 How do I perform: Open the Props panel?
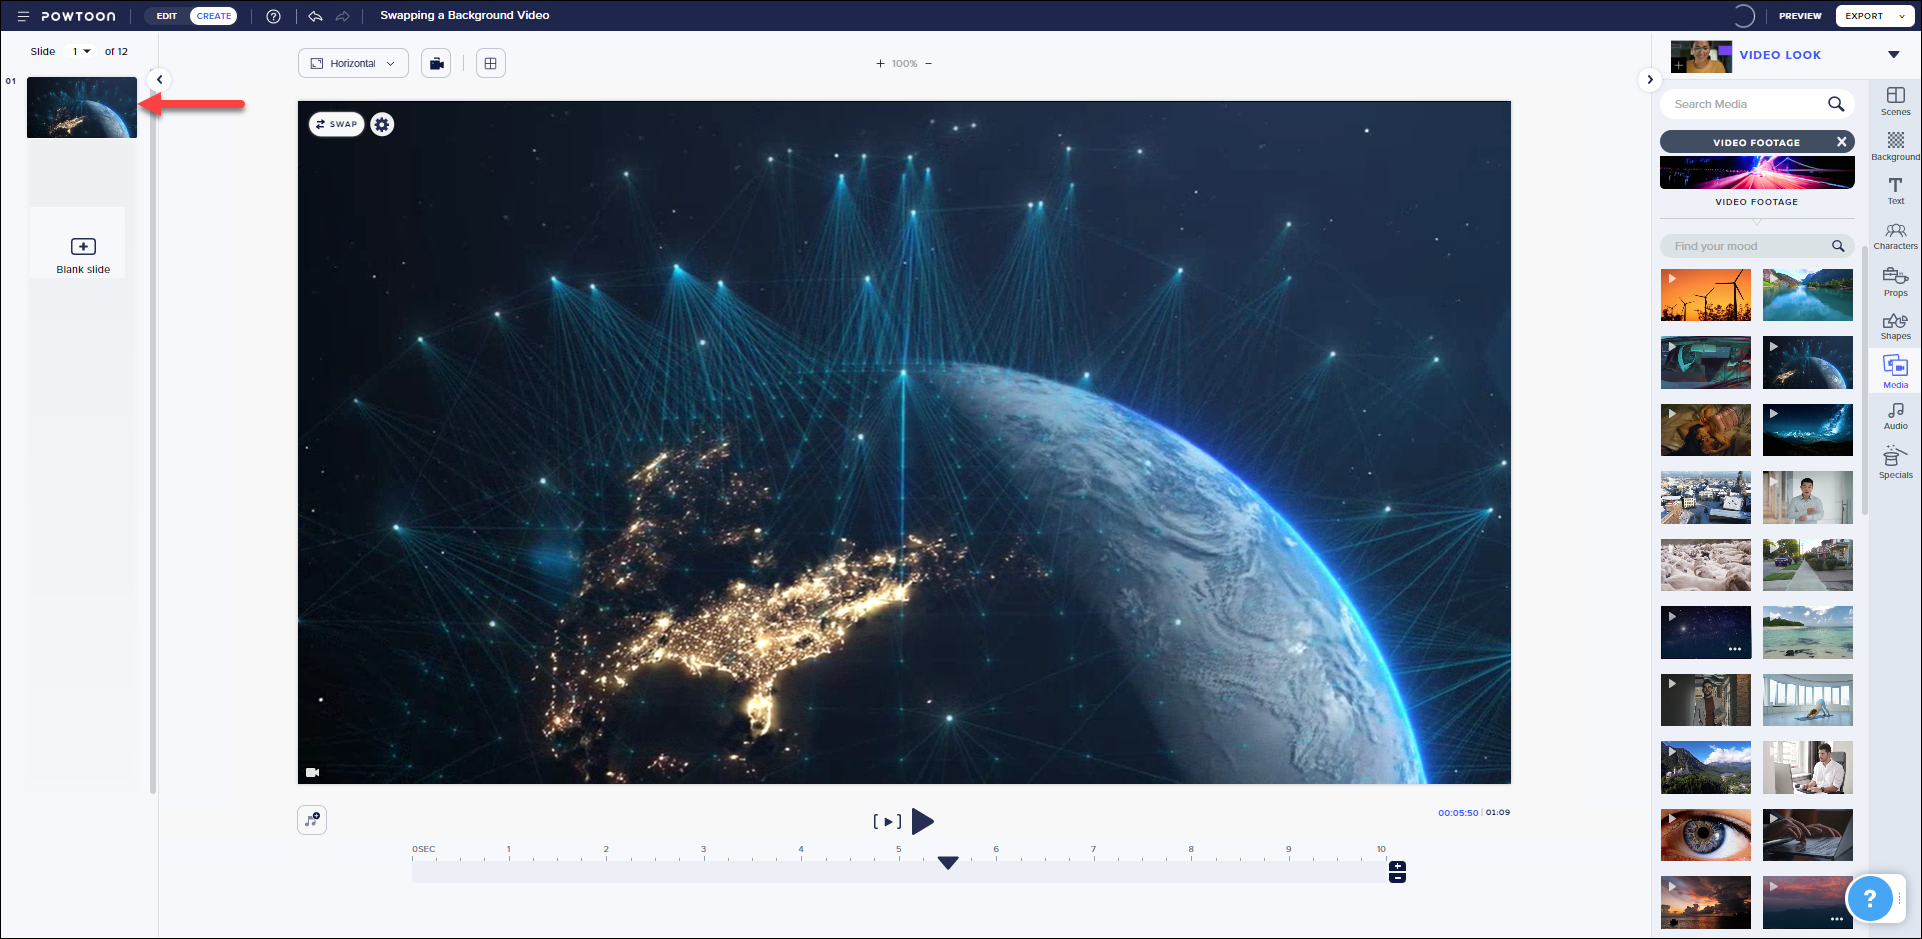[1895, 281]
